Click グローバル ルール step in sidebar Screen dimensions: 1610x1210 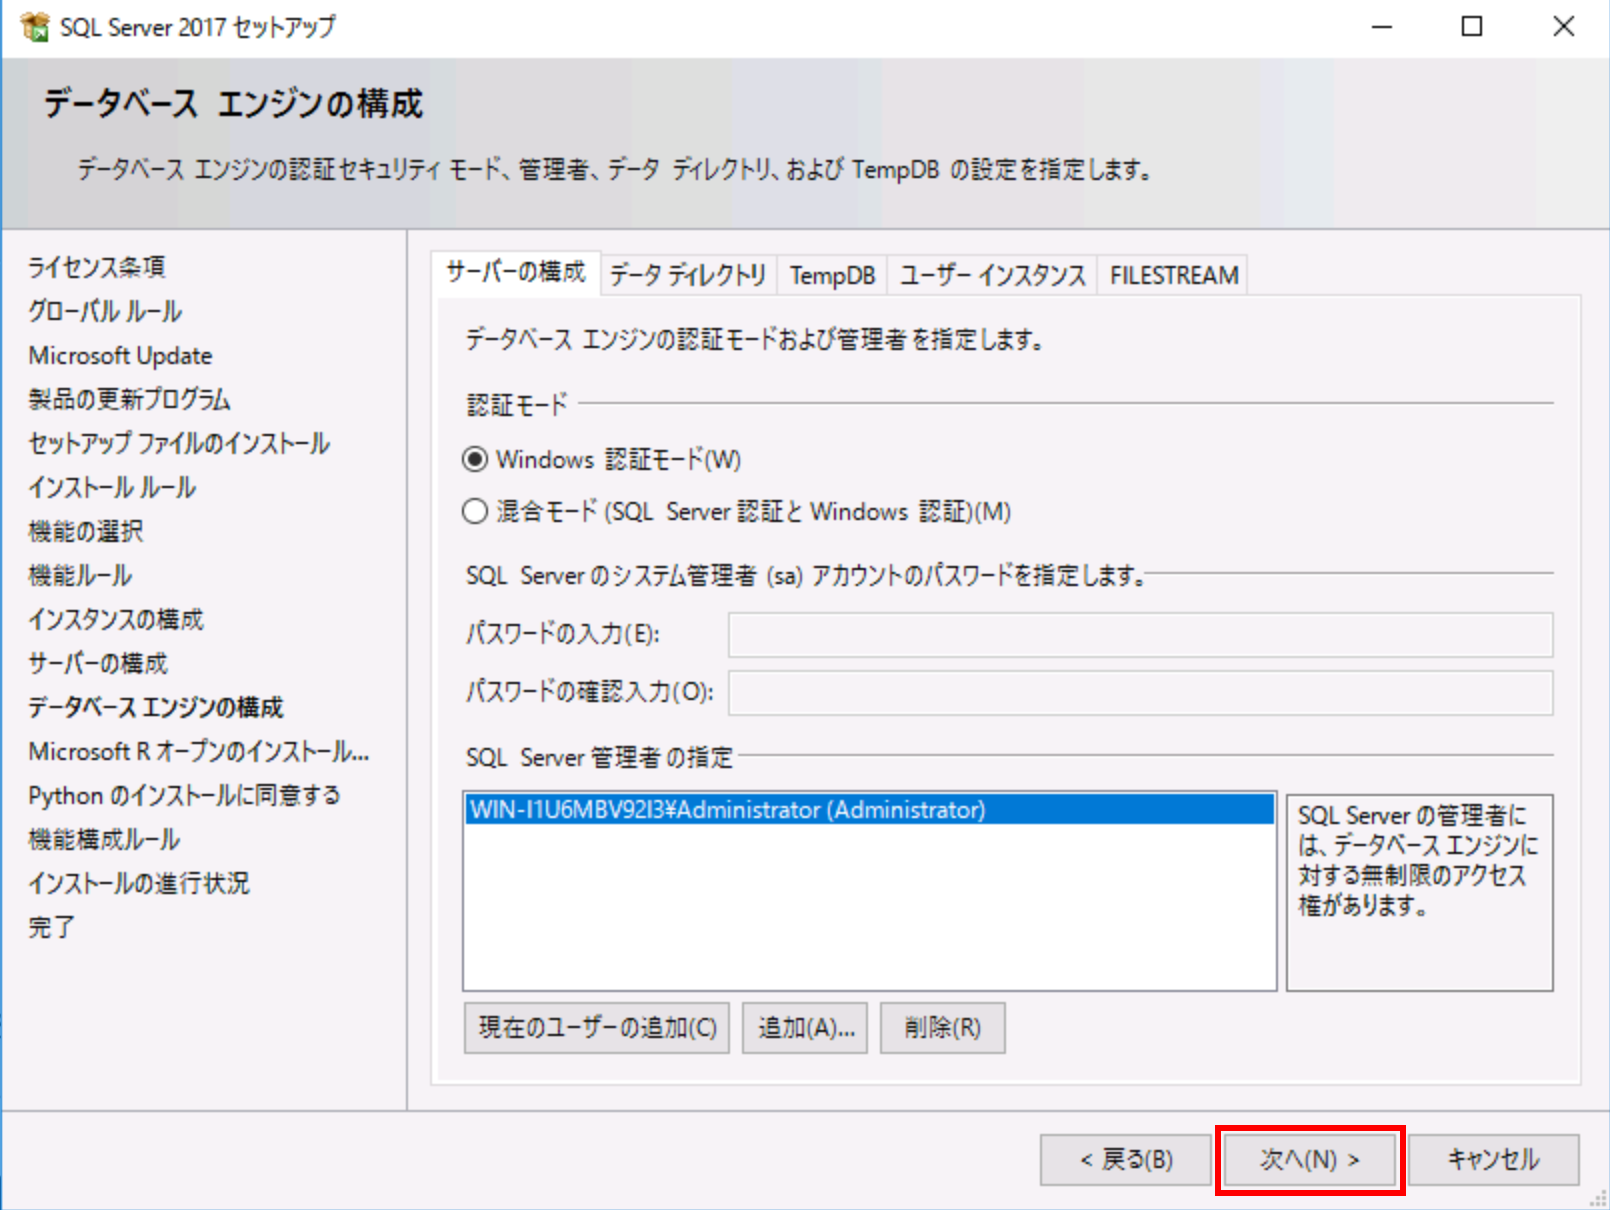pos(105,311)
